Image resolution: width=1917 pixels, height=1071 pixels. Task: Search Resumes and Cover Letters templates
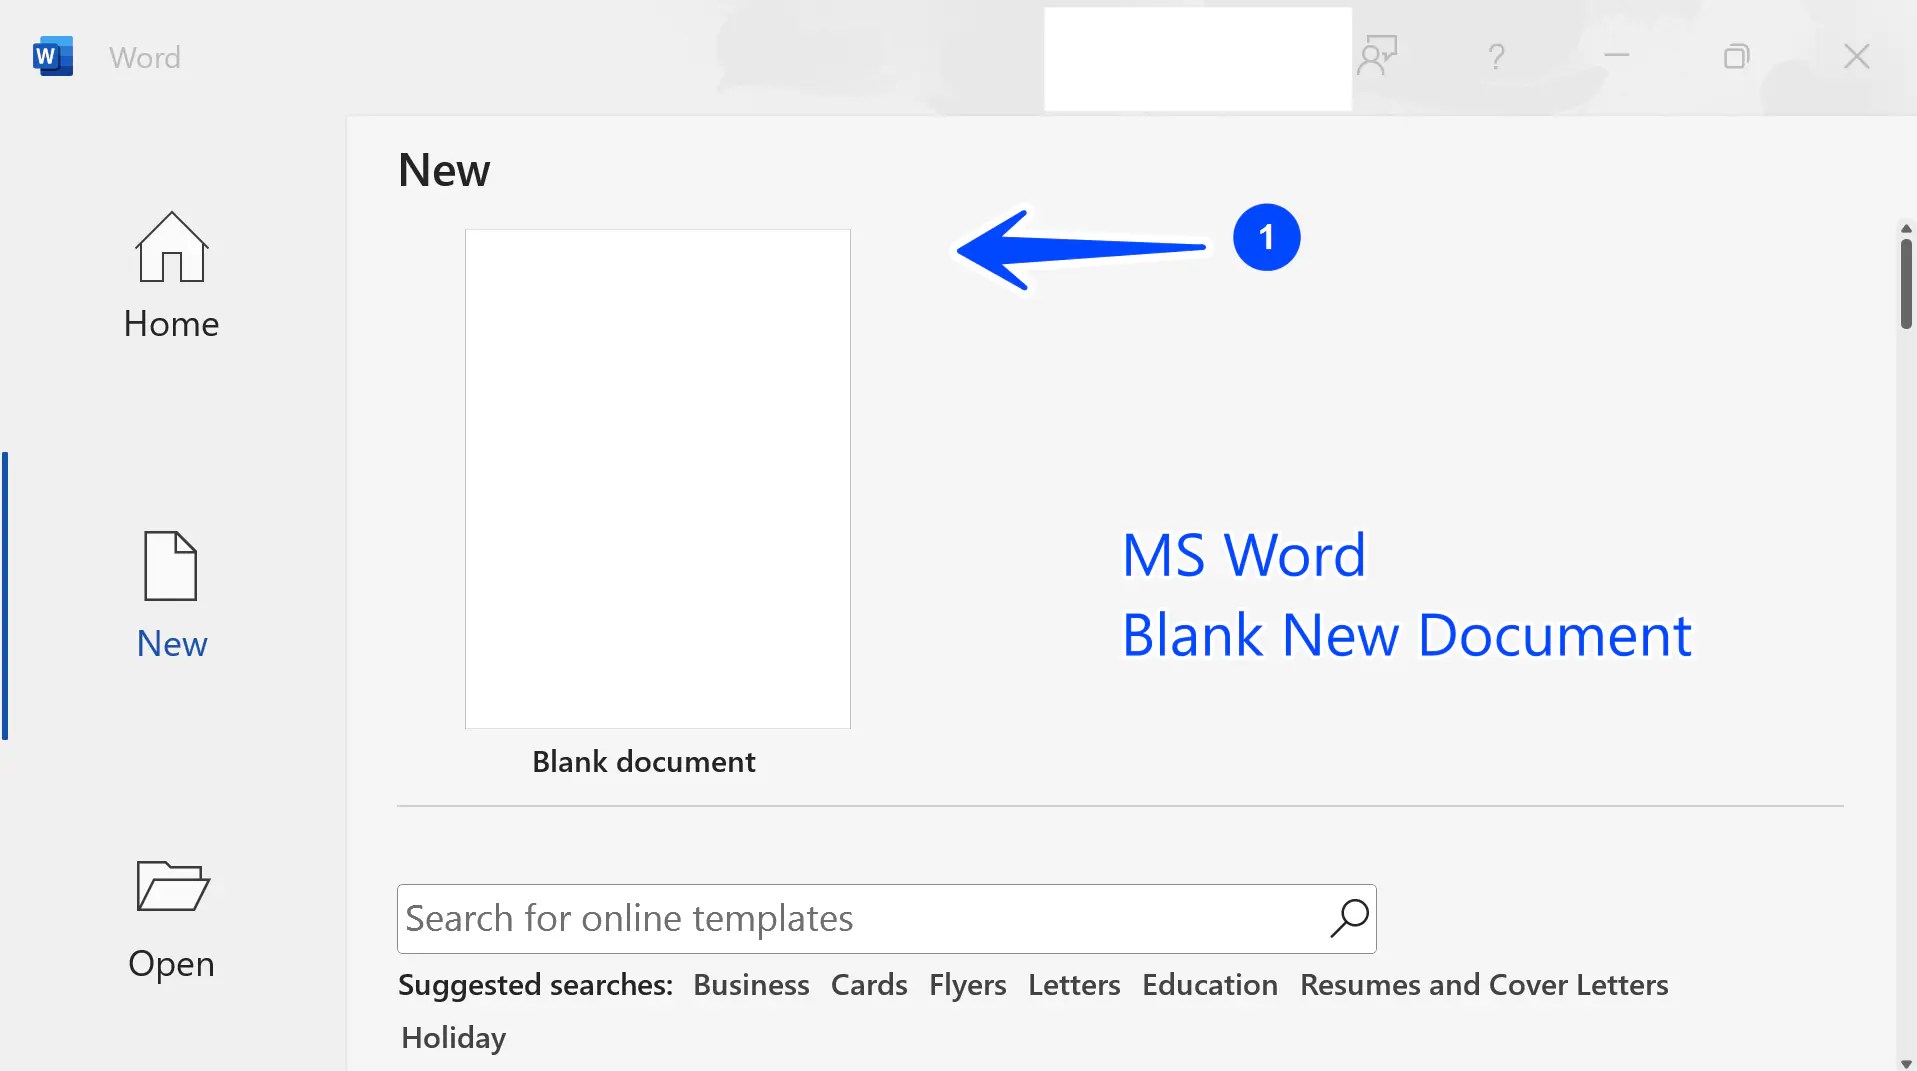coord(1484,985)
